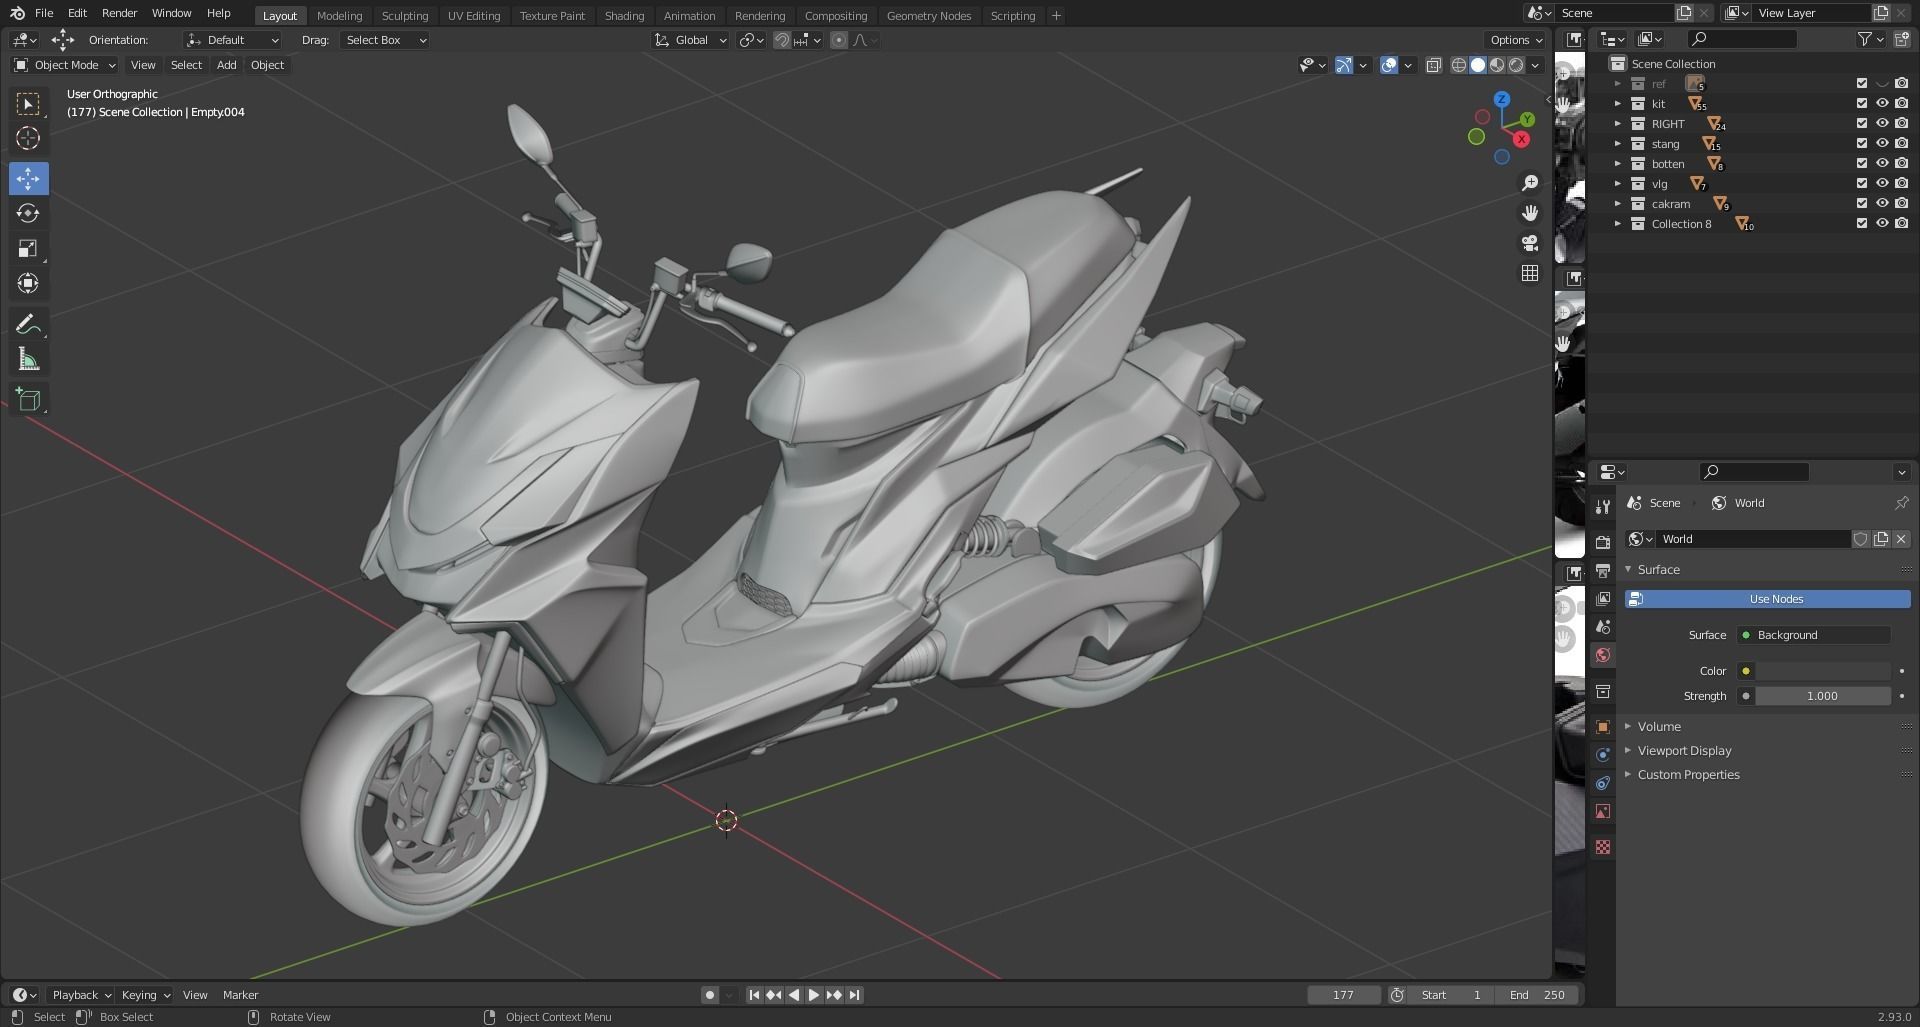1920x1027 pixels.
Task: Open Object Properties in the properties sidebar
Action: point(1603,727)
